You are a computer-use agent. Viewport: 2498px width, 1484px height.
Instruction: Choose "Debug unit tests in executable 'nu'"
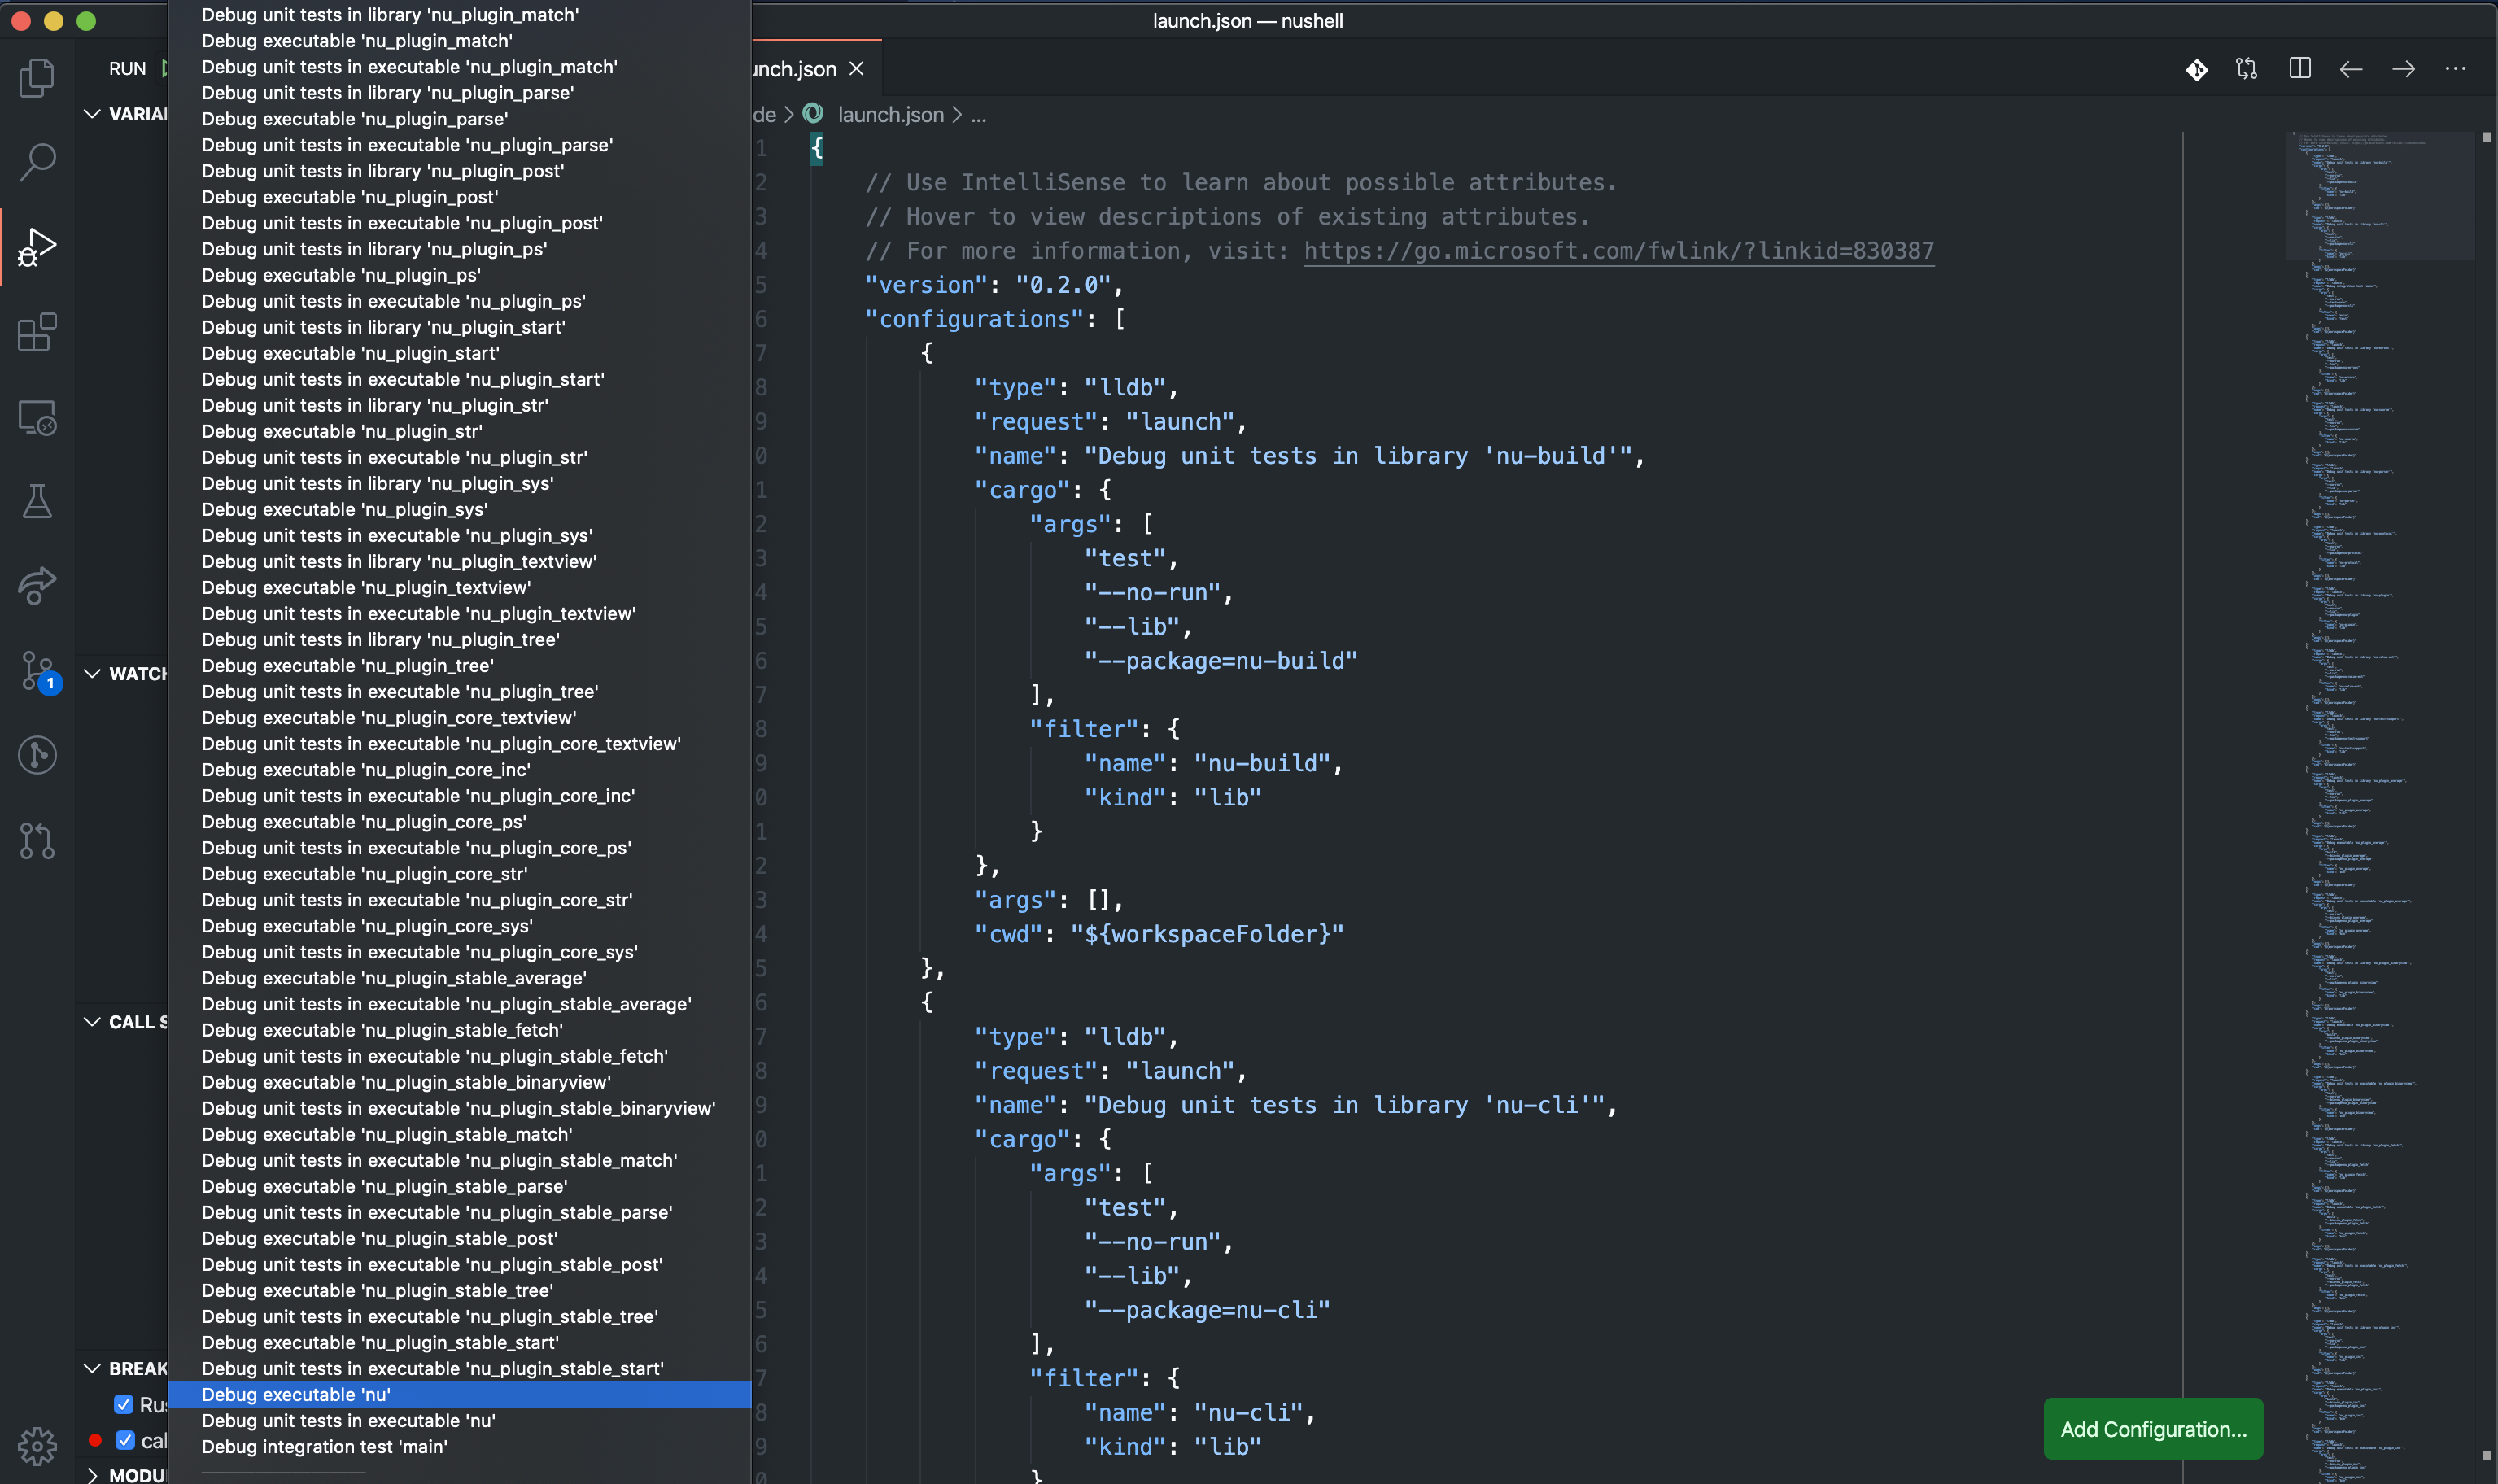459,1420
